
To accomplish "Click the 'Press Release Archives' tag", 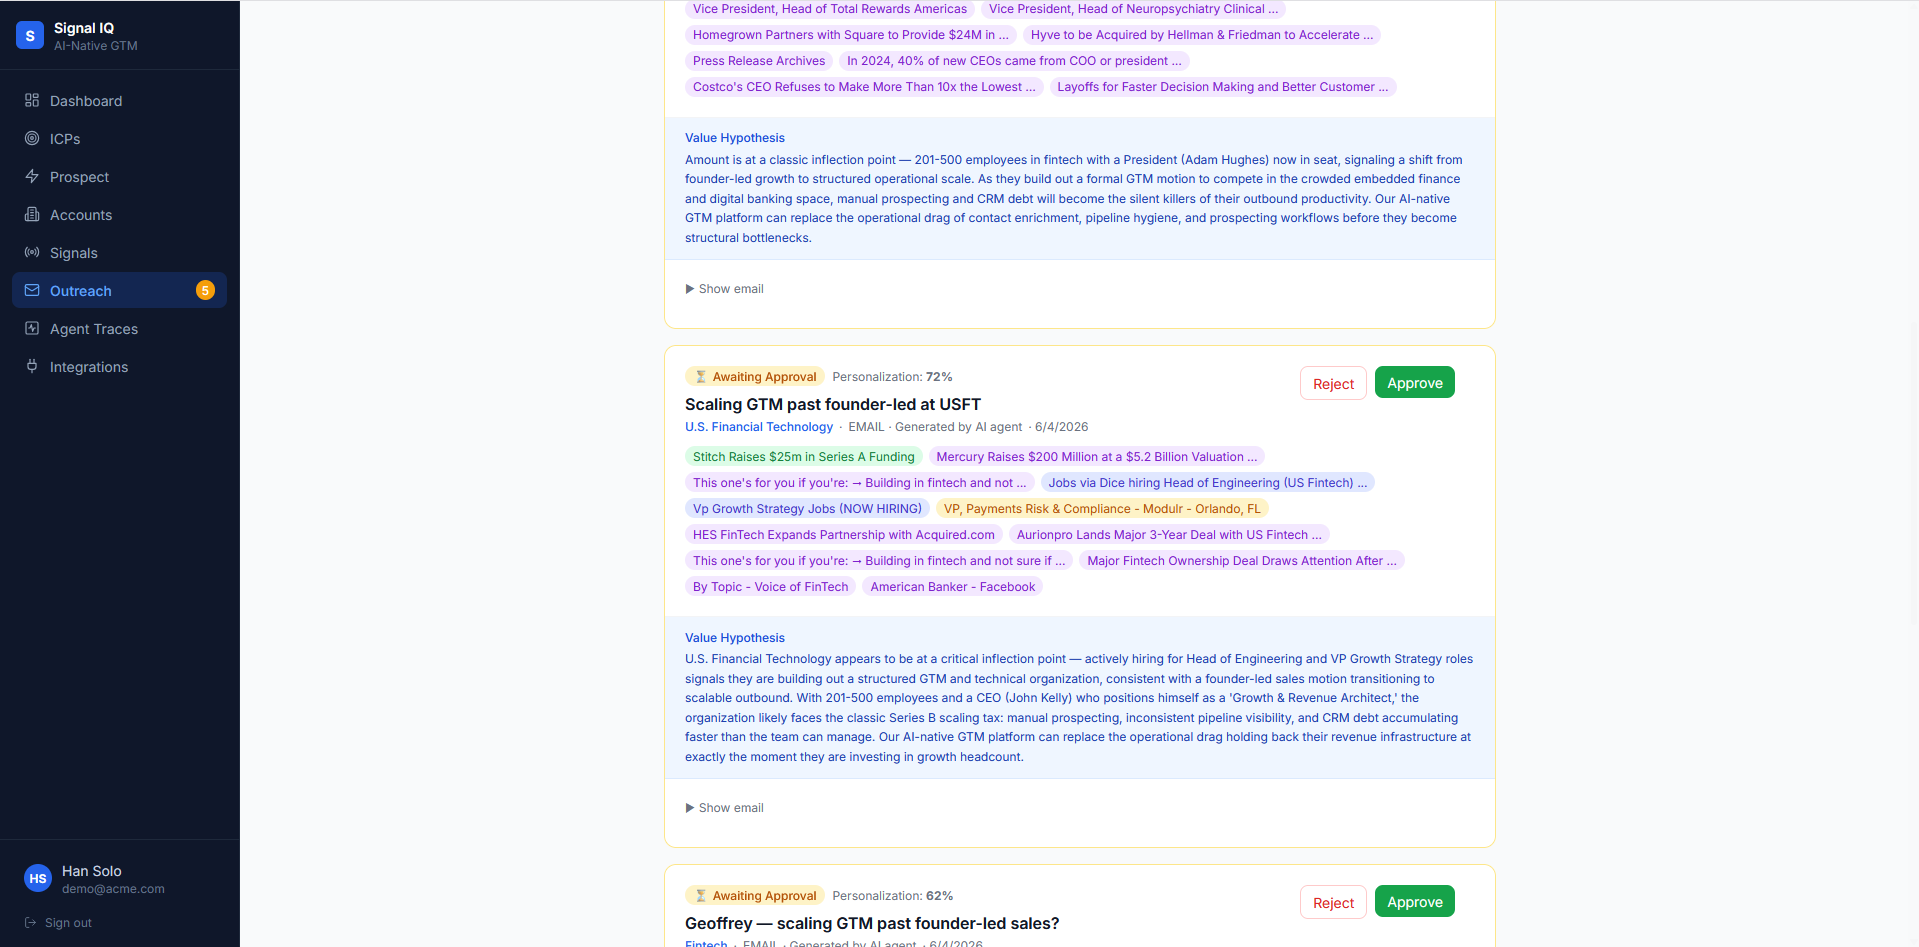I will click(x=759, y=61).
